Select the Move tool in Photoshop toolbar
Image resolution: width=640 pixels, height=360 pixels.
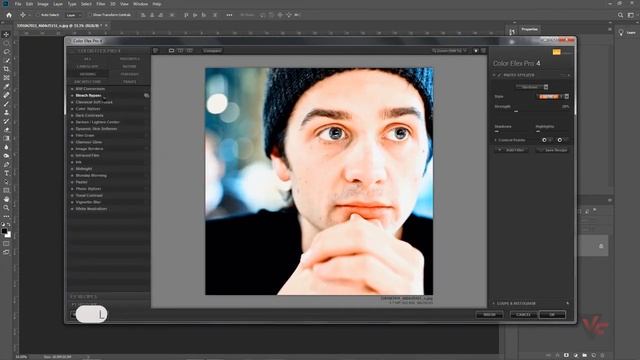tap(6, 35)
